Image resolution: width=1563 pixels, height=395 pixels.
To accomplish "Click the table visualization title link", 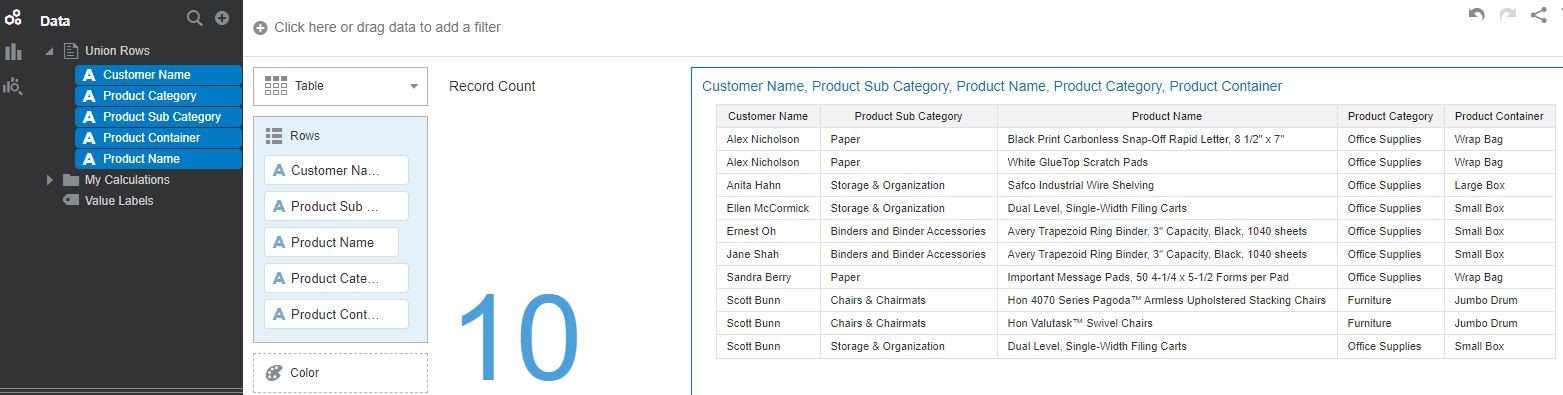I will click(992, 86).
